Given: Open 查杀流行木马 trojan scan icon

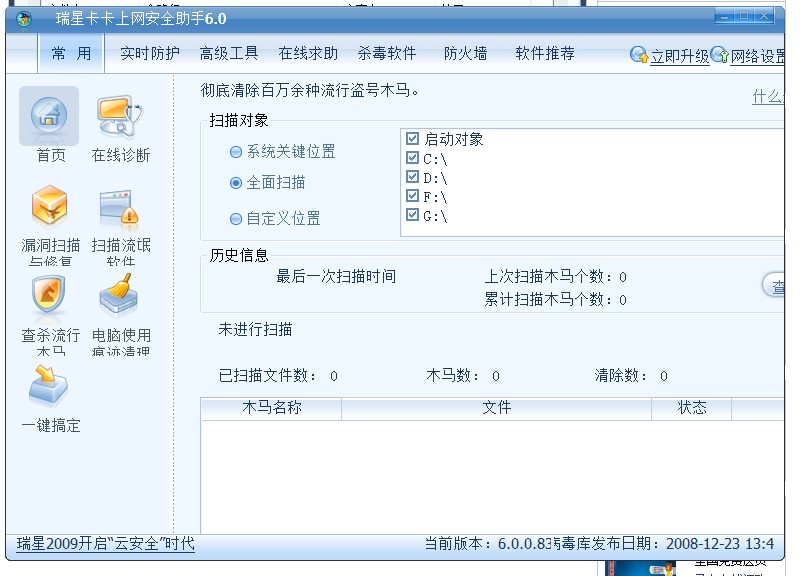Looking at the screenshot, I should pos(48,296).
